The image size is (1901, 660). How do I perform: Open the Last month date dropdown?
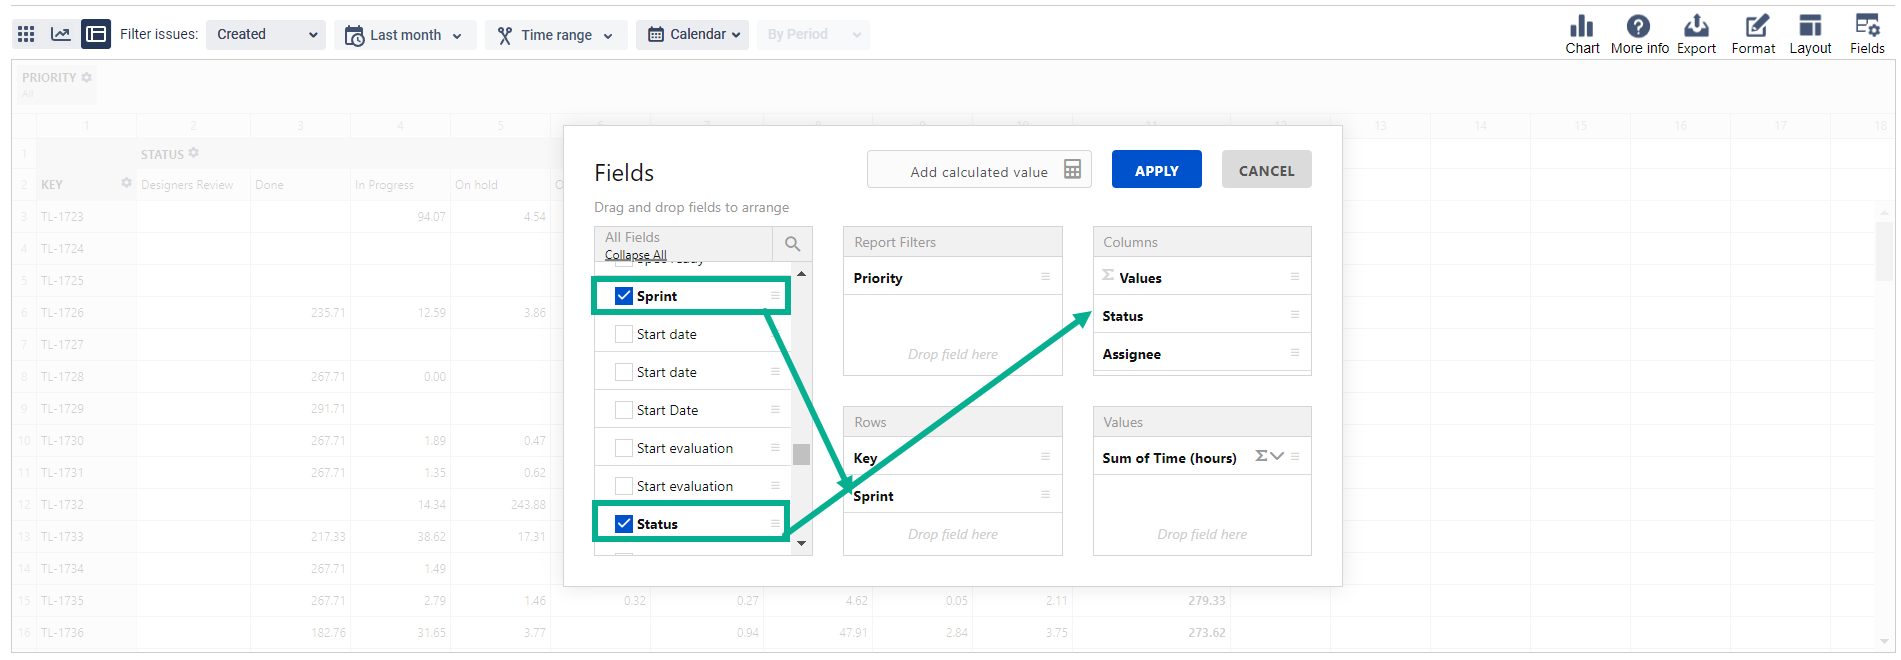click(404, 35)
